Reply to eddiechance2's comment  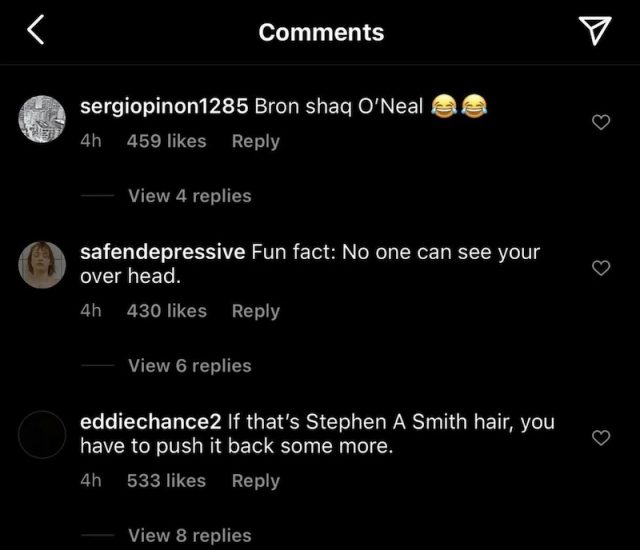(x=256, y=481)
